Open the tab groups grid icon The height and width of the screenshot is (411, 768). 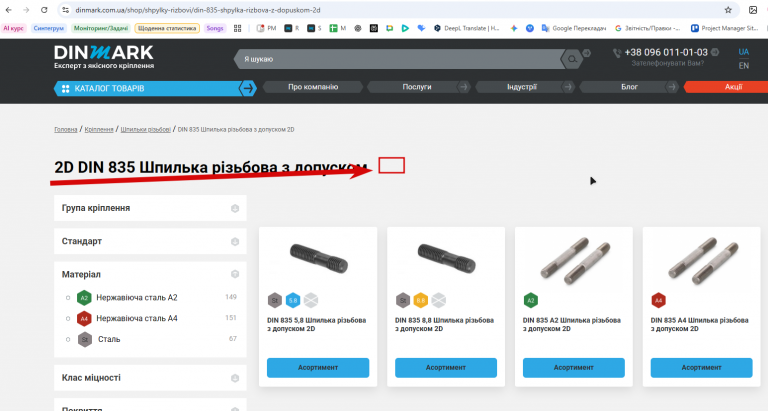[x=238, y=28]
